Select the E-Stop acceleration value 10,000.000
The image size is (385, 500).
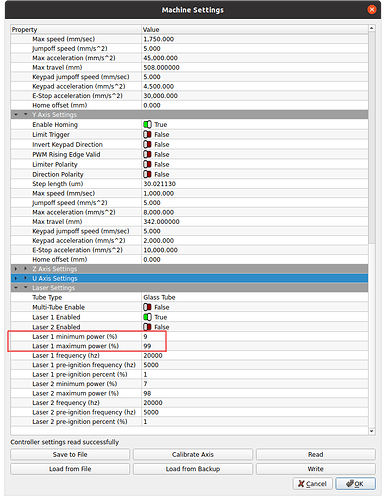[x=160, y=250]
